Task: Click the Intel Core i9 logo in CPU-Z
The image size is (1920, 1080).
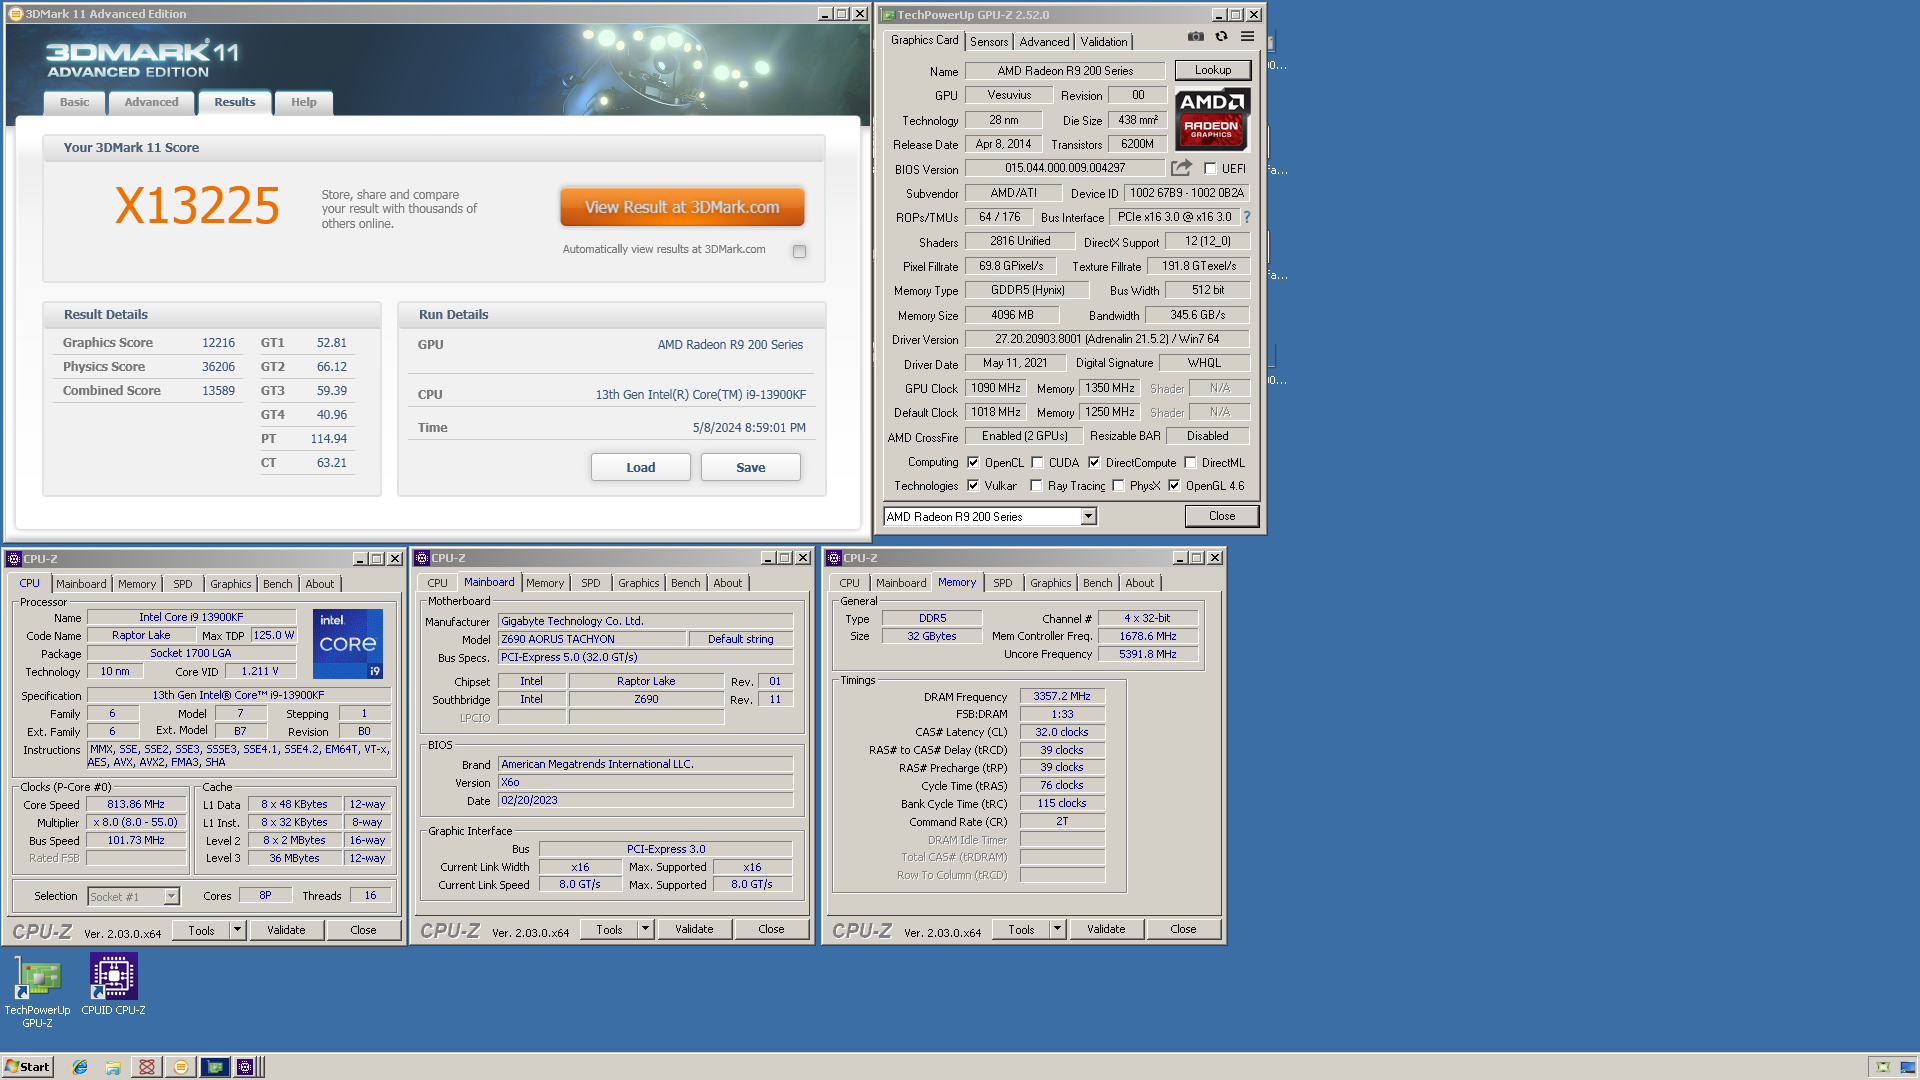Action: pyautogui.click(x=348, y=644)
